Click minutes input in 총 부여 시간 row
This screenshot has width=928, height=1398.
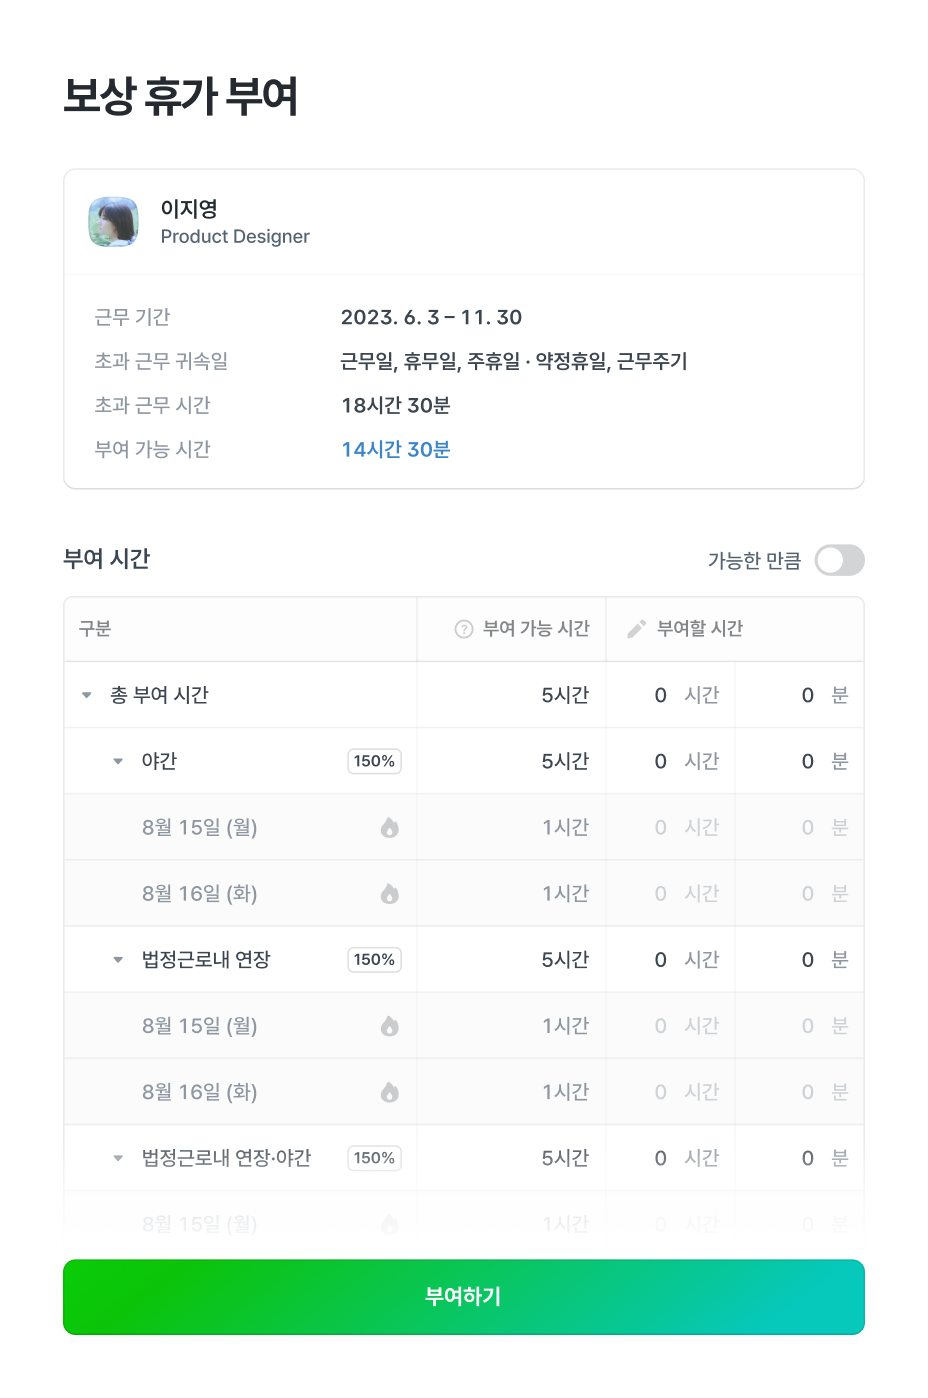(x=807, y=695)
